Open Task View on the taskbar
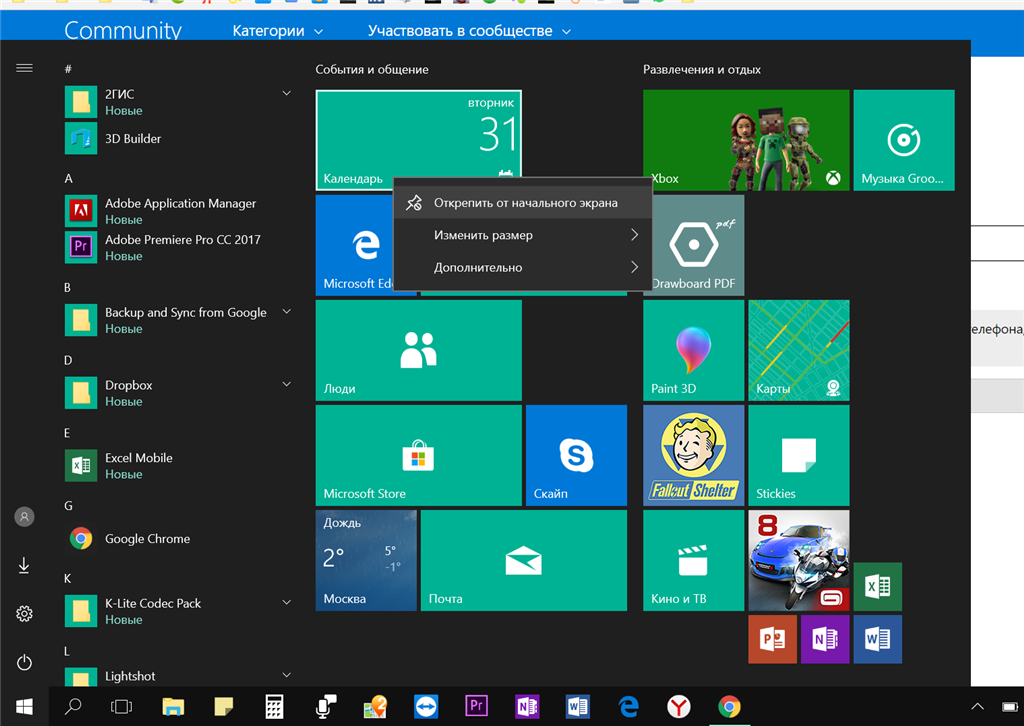The width and height of the screenshot is (1024, 726). [x=121, y=706]
